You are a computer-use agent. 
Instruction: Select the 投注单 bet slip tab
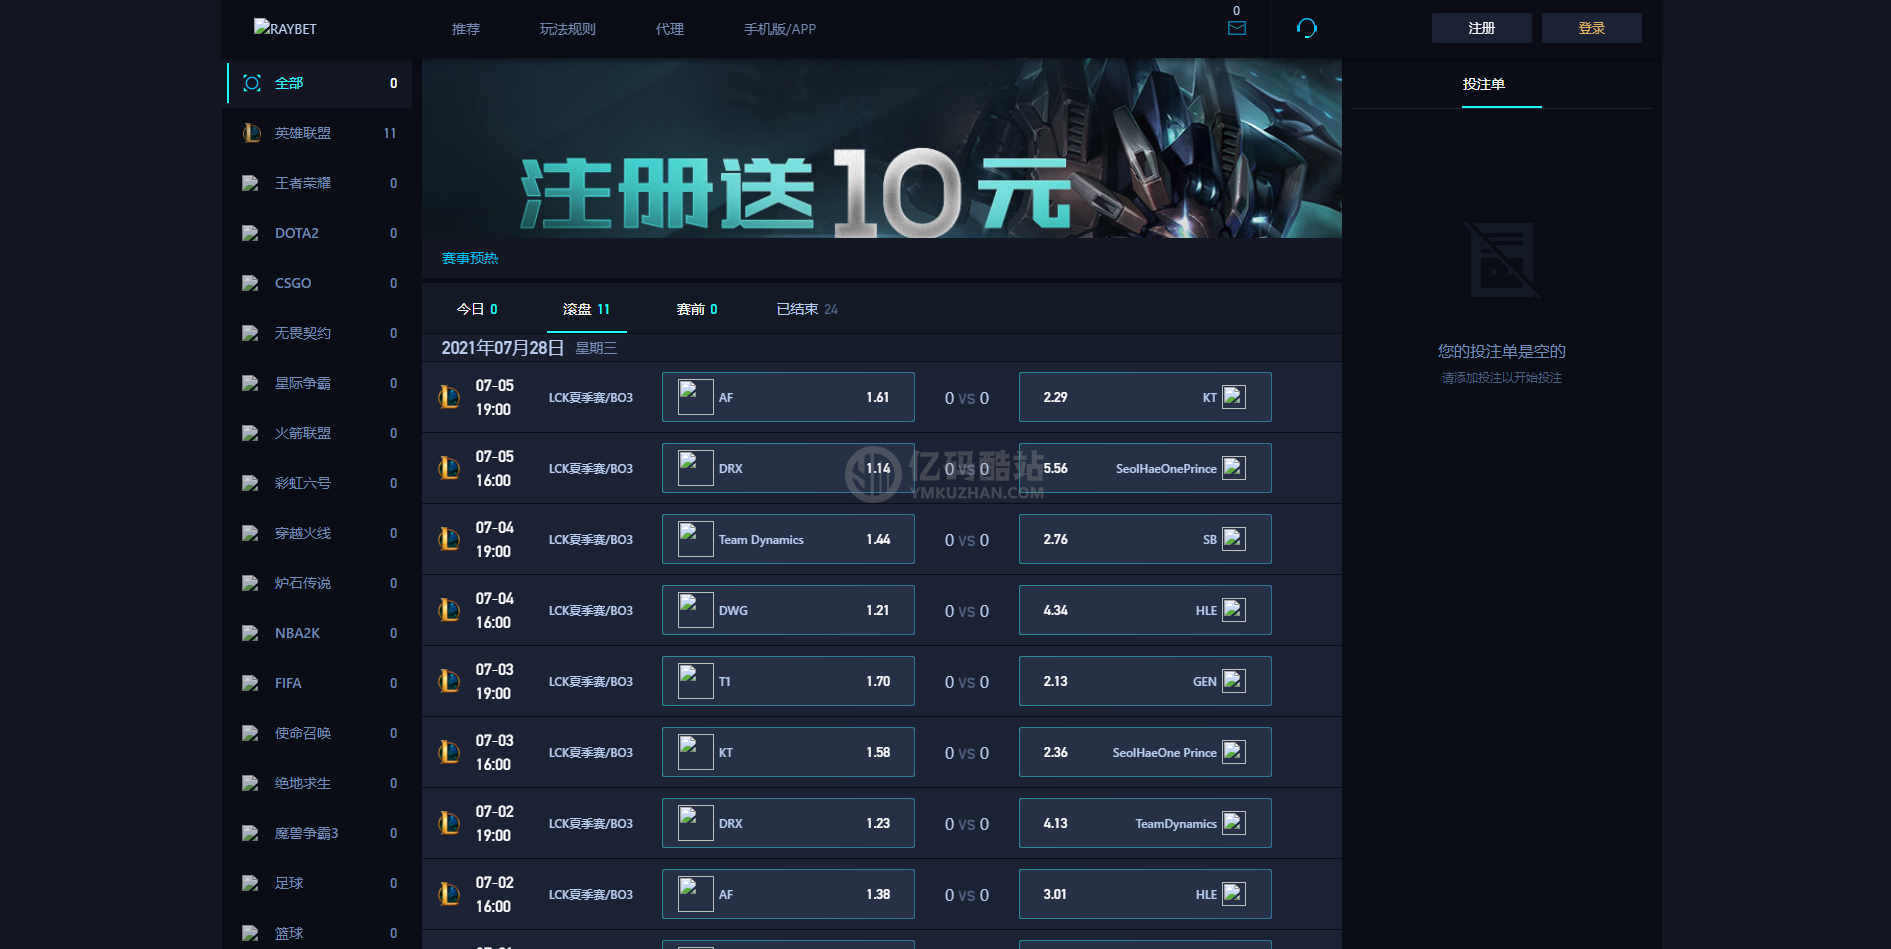(1484, 84)
